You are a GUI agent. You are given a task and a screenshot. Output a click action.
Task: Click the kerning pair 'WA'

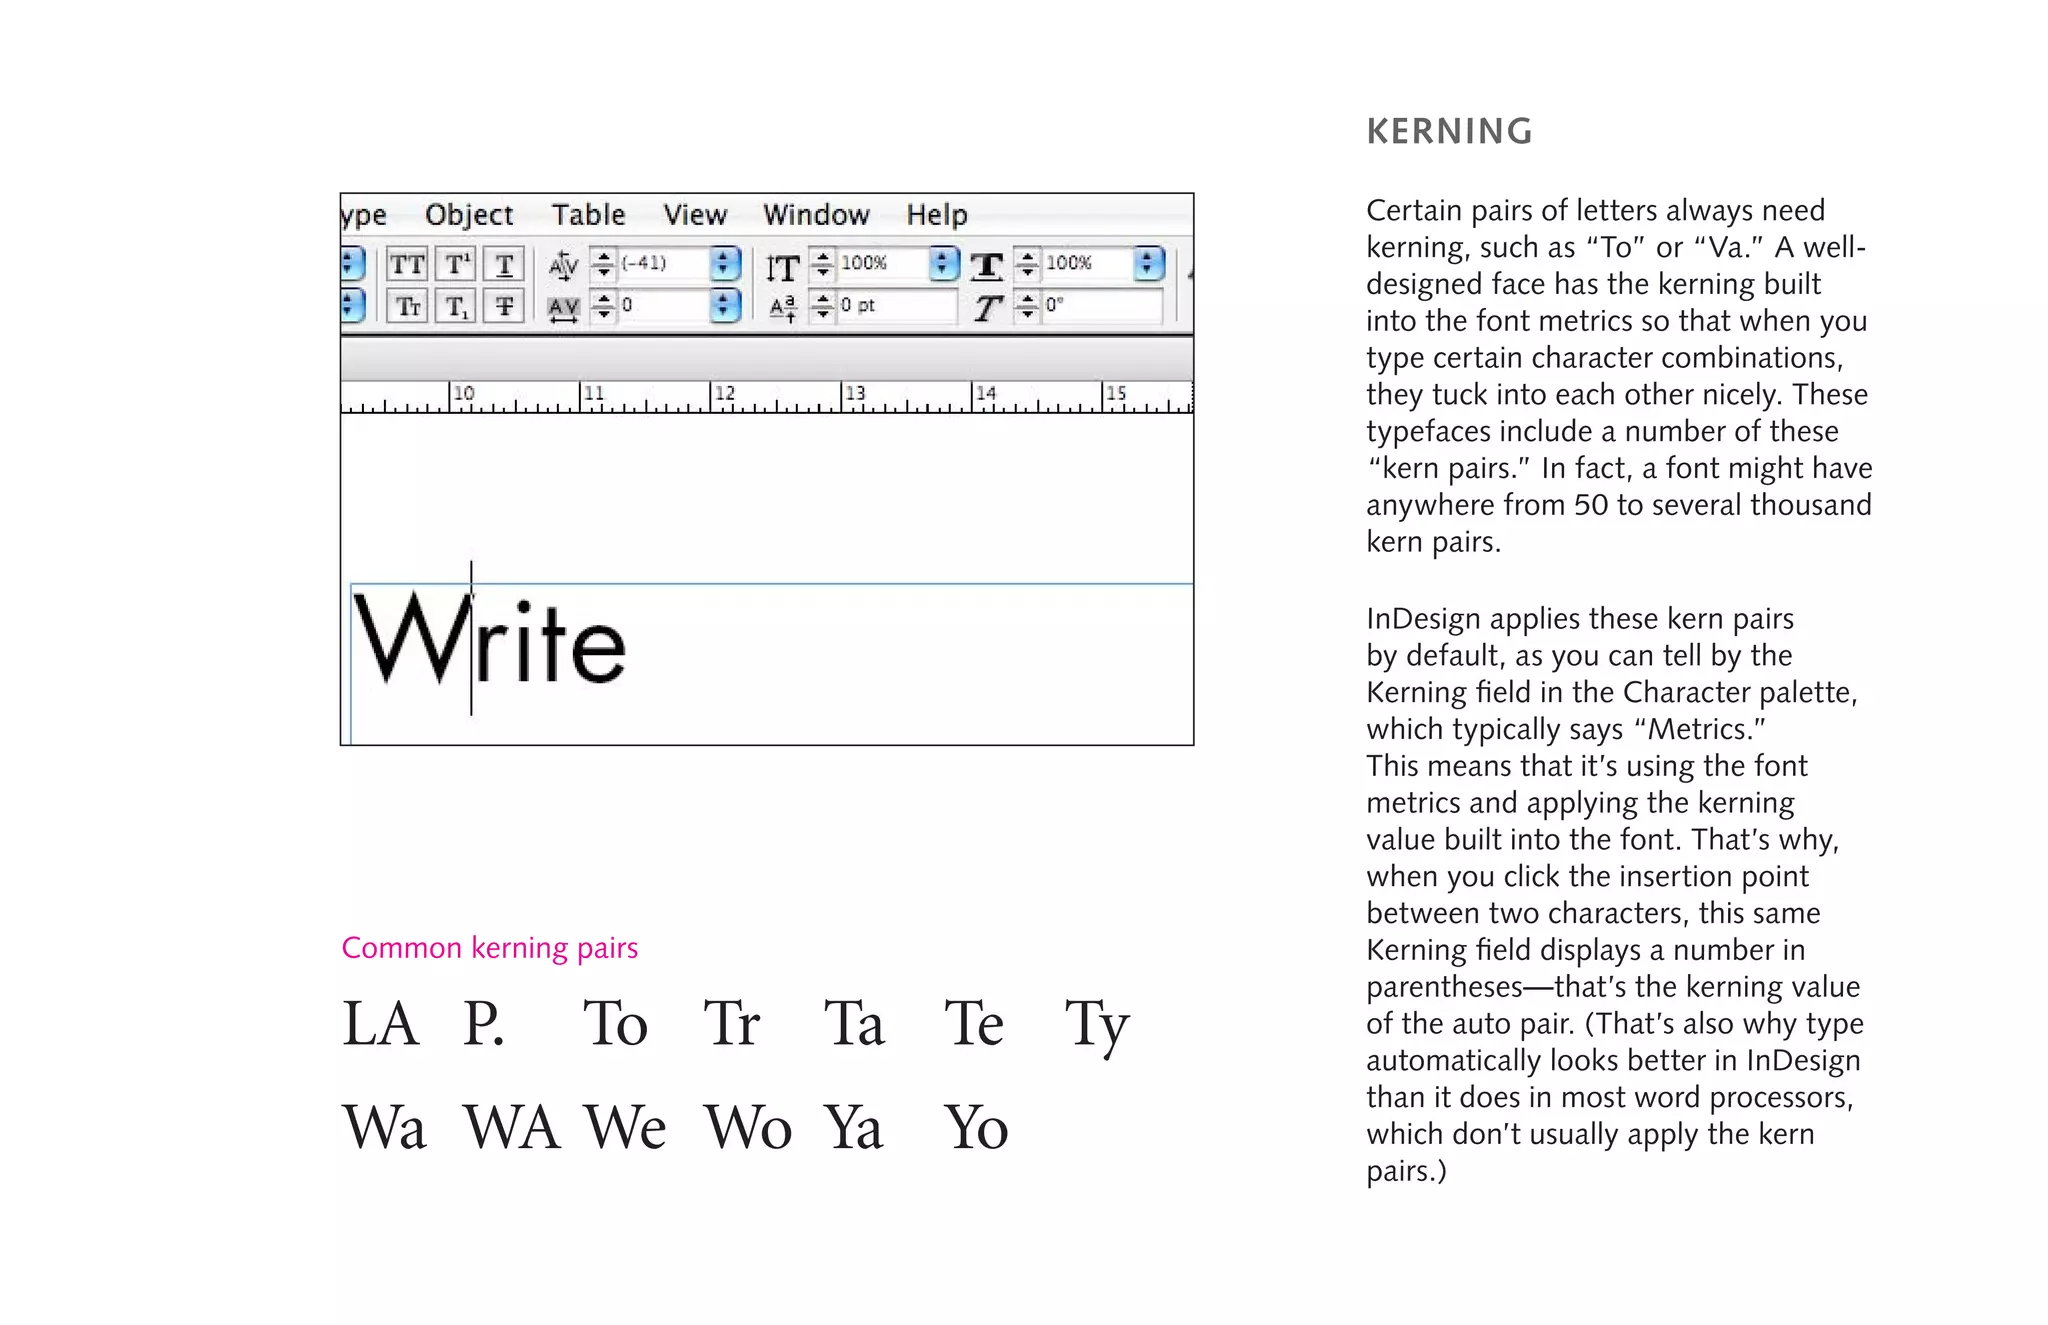click(511, 1127)
